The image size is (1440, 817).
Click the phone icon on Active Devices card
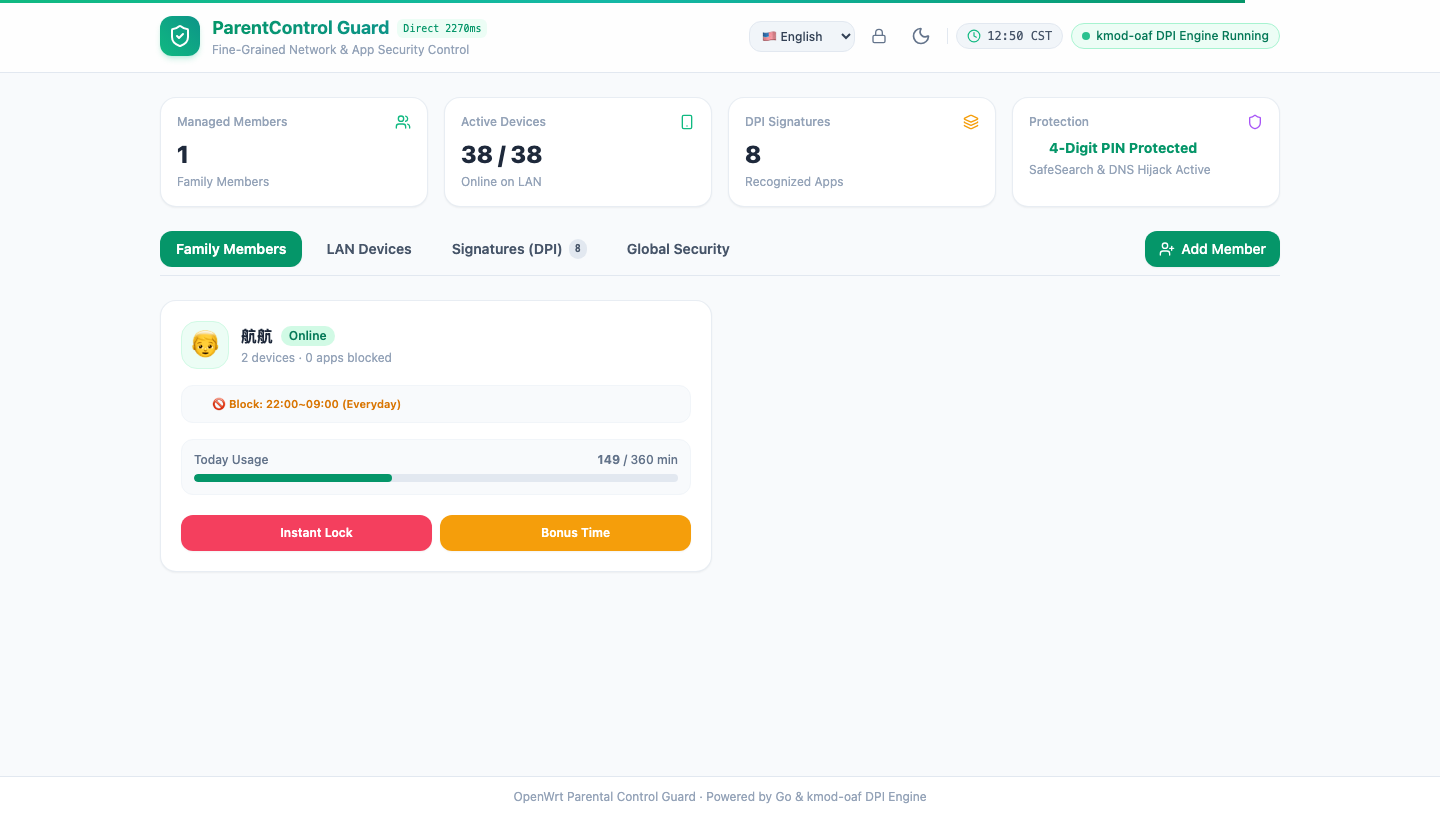pos(687,122)
